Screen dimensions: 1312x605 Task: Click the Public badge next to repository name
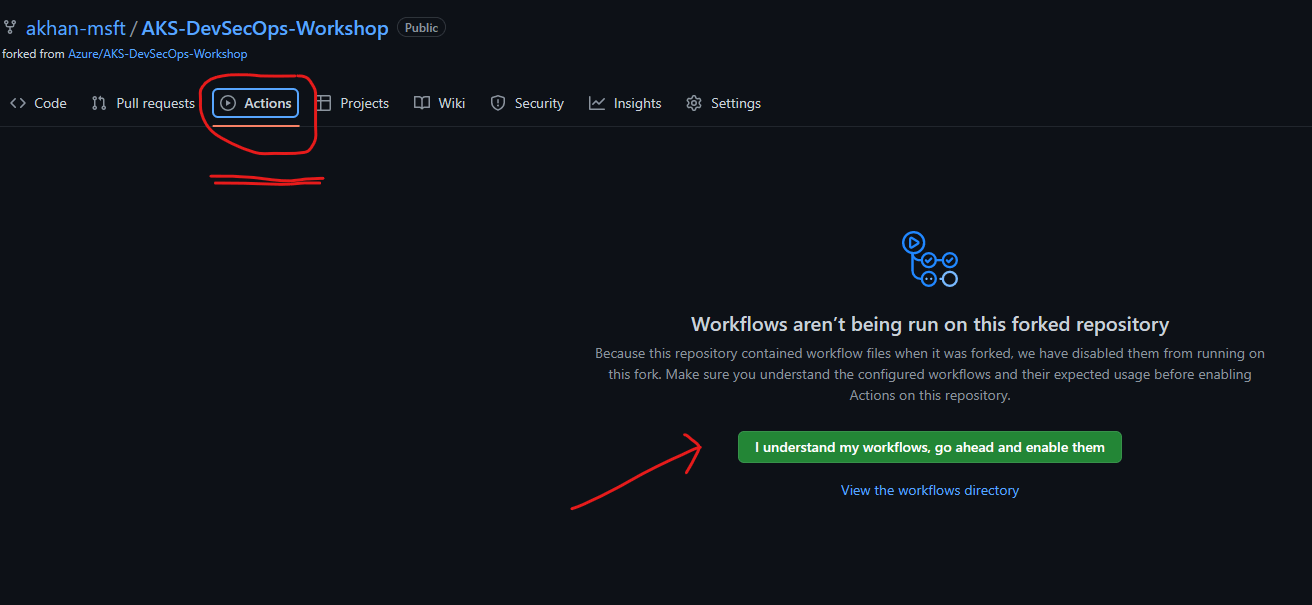click(420, 27)
